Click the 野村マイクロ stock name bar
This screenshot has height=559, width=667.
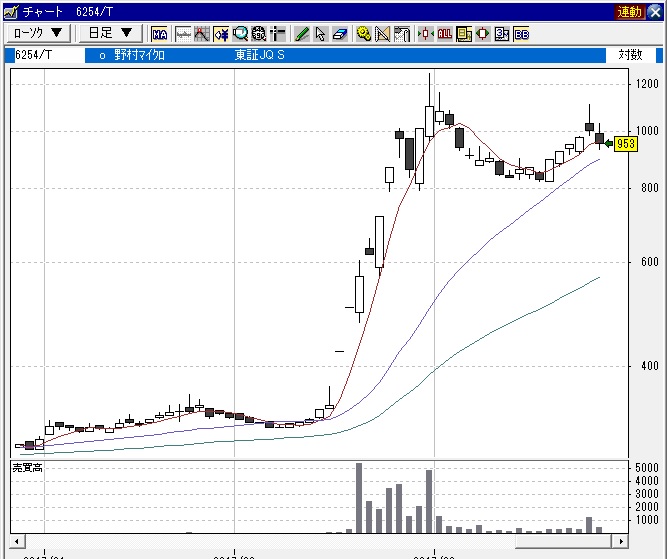pos(140,55)
